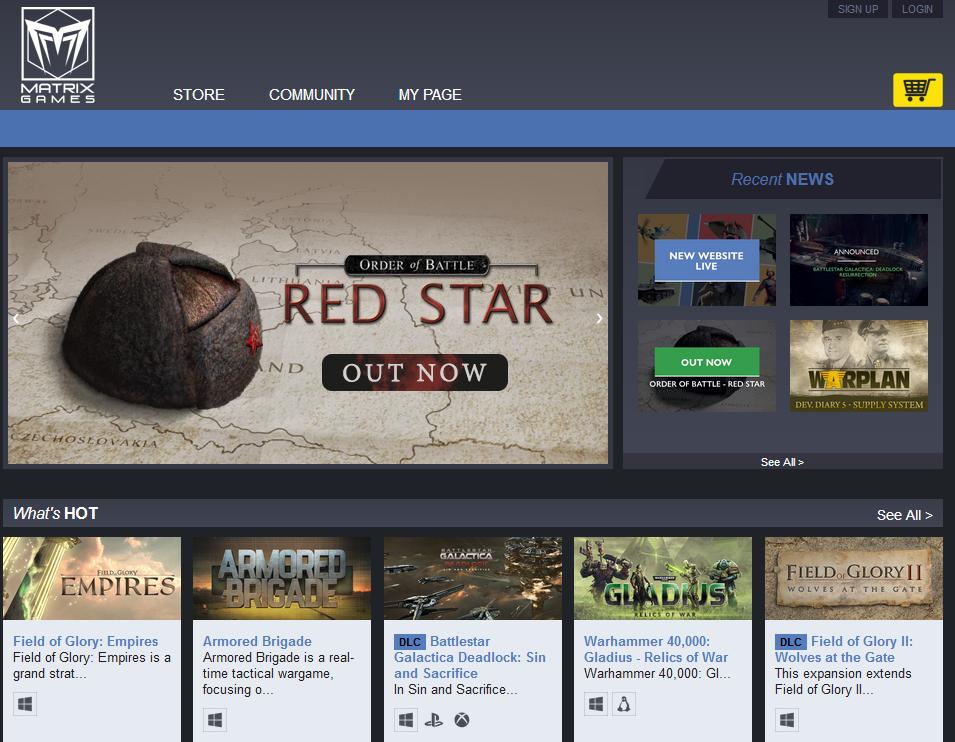Click Gladius Relics of War cover image
The image size is (955, 742).
pos(663,578)
